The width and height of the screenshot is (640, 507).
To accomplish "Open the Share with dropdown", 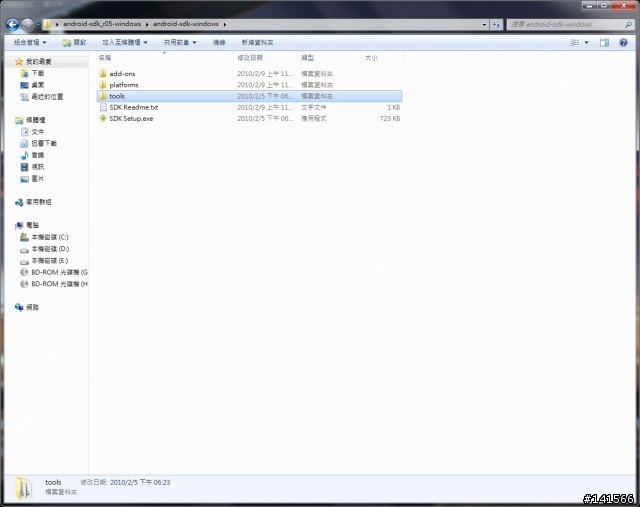I will point(180,42).
